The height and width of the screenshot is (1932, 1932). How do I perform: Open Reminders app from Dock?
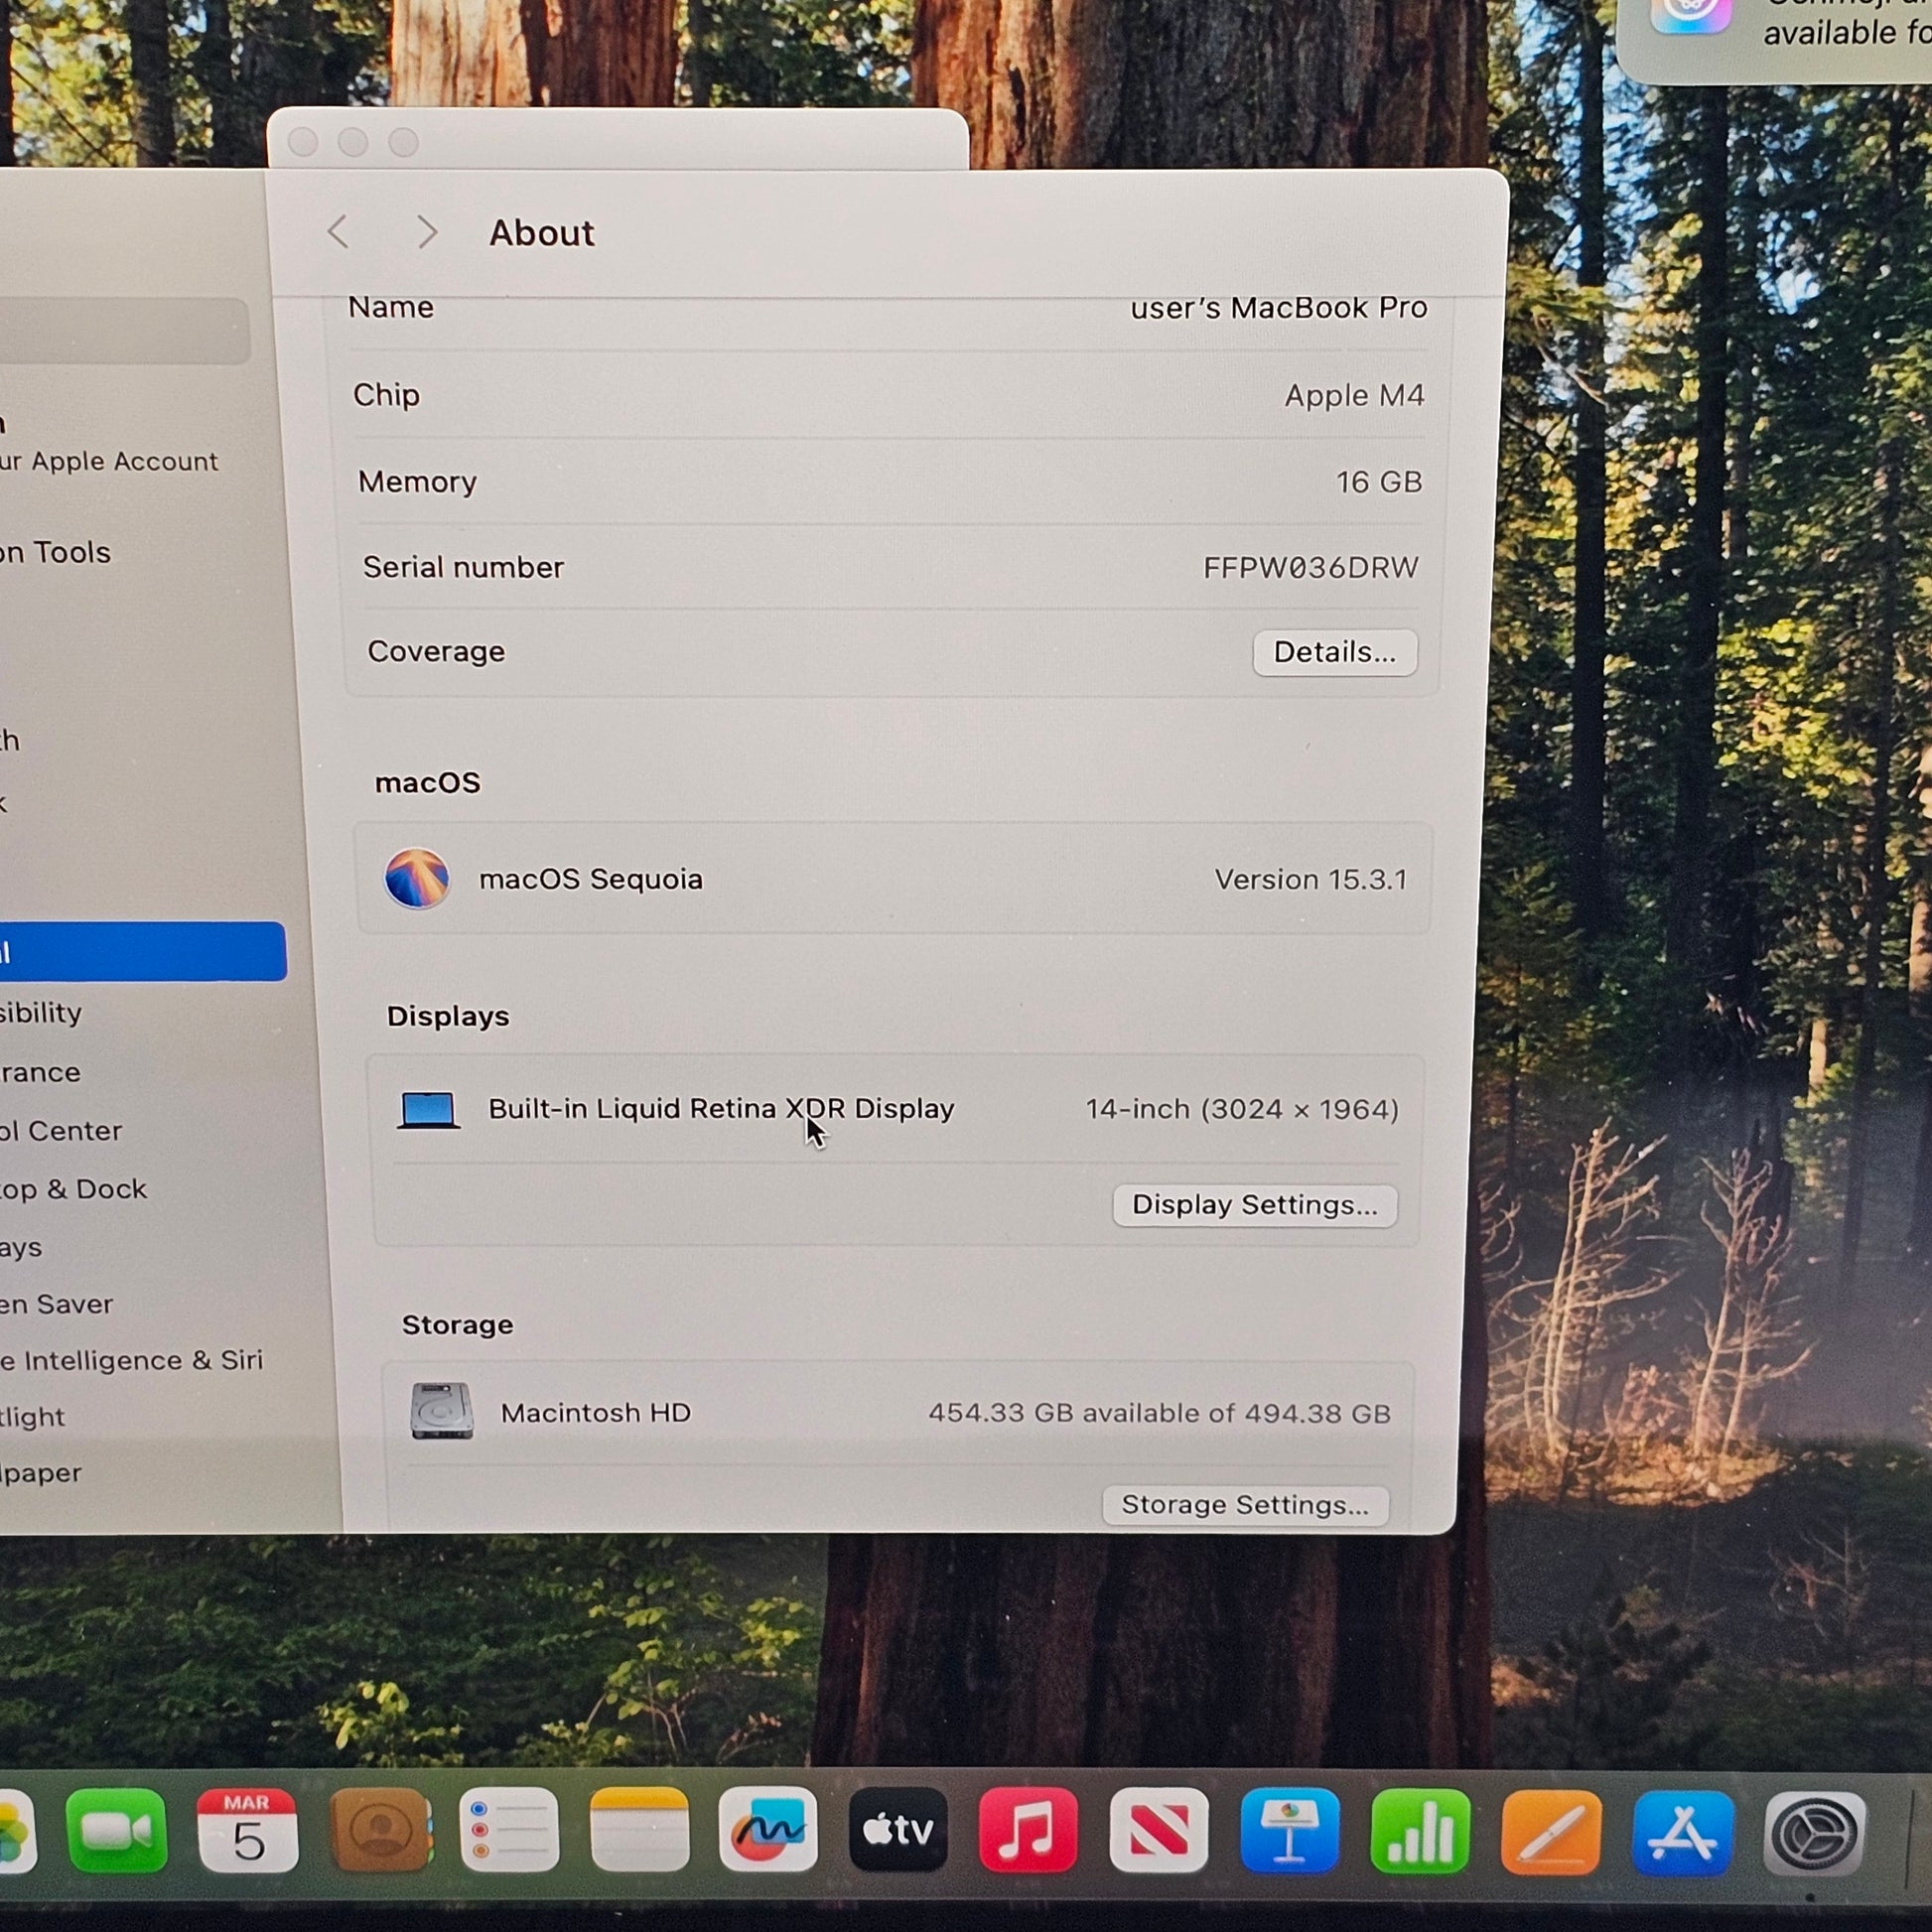(509, 1831)
